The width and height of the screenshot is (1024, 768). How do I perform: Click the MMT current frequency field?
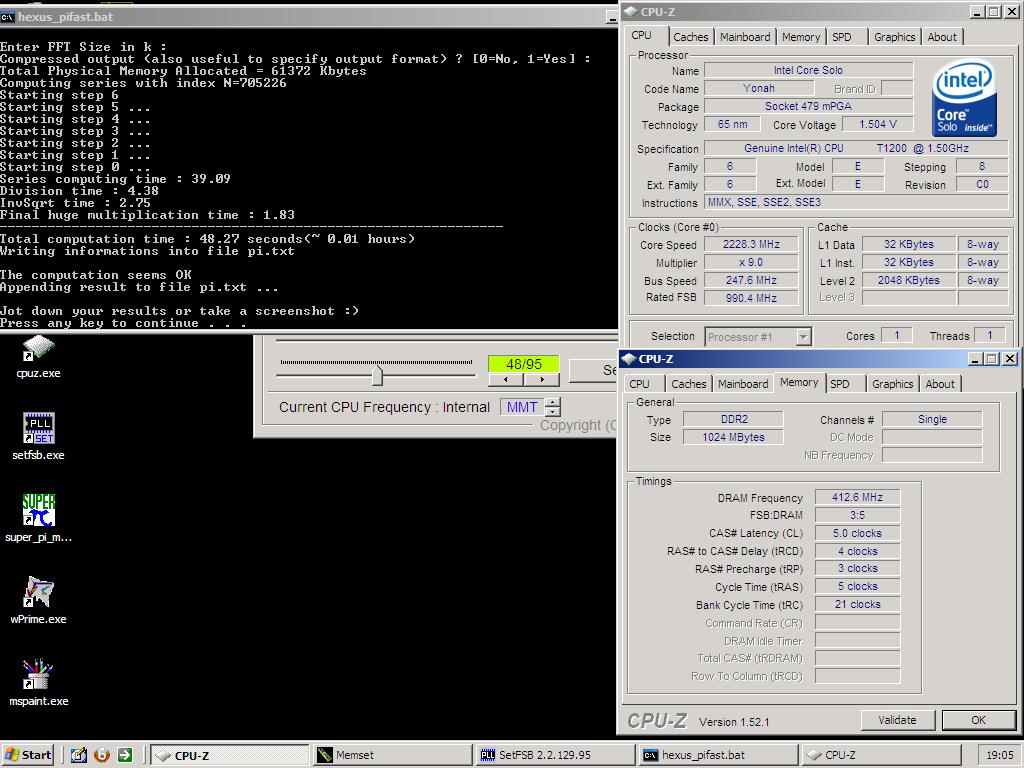coord(522,407)
